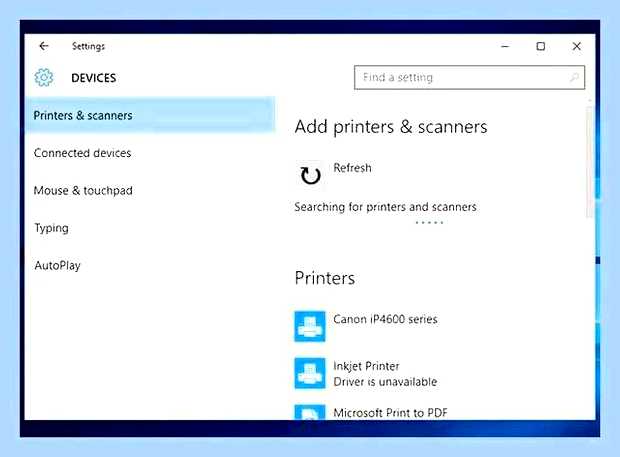620x457 pixels.
Task: Click the Inkjet Printer name text
Action: 366,366
